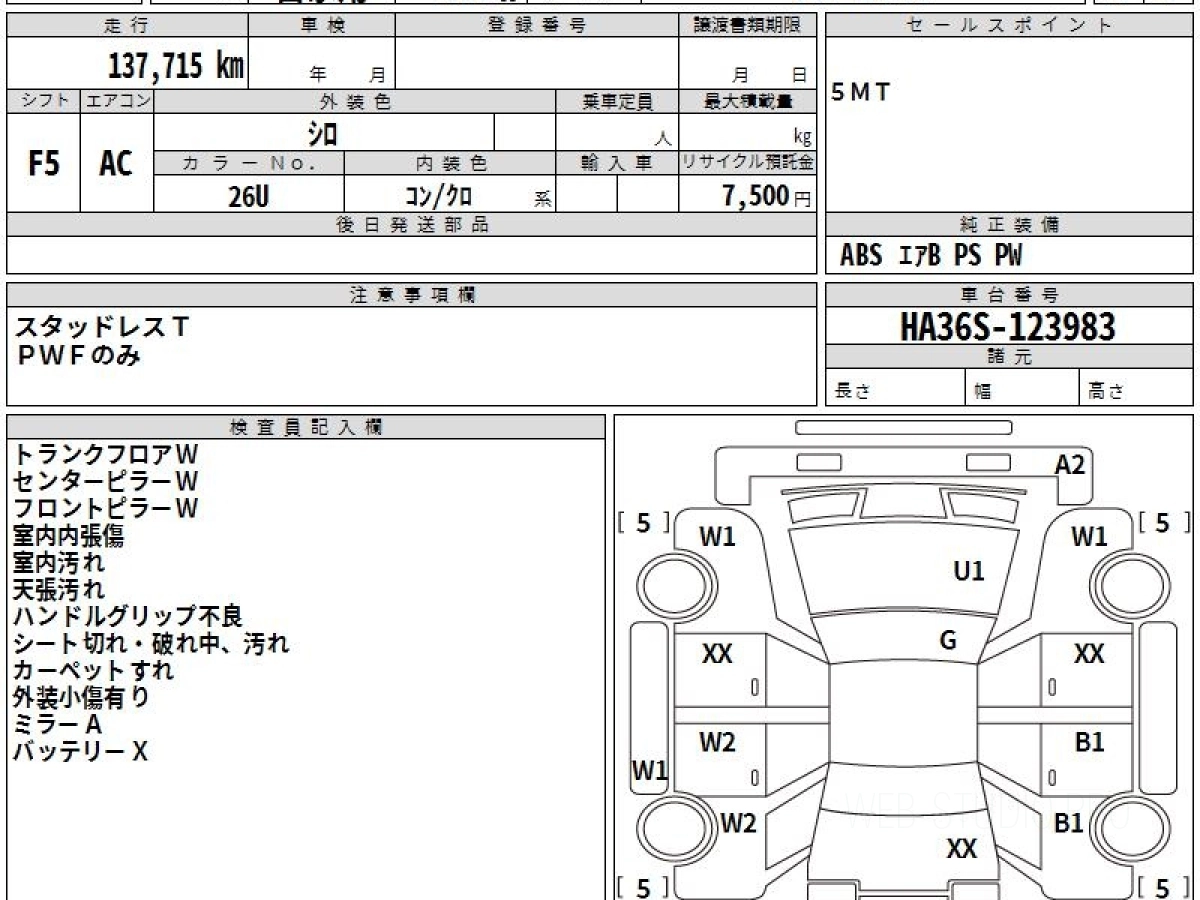Select the ミラーA note
The height and width of the screenshot is (900, 1200).
coord(57,725)
